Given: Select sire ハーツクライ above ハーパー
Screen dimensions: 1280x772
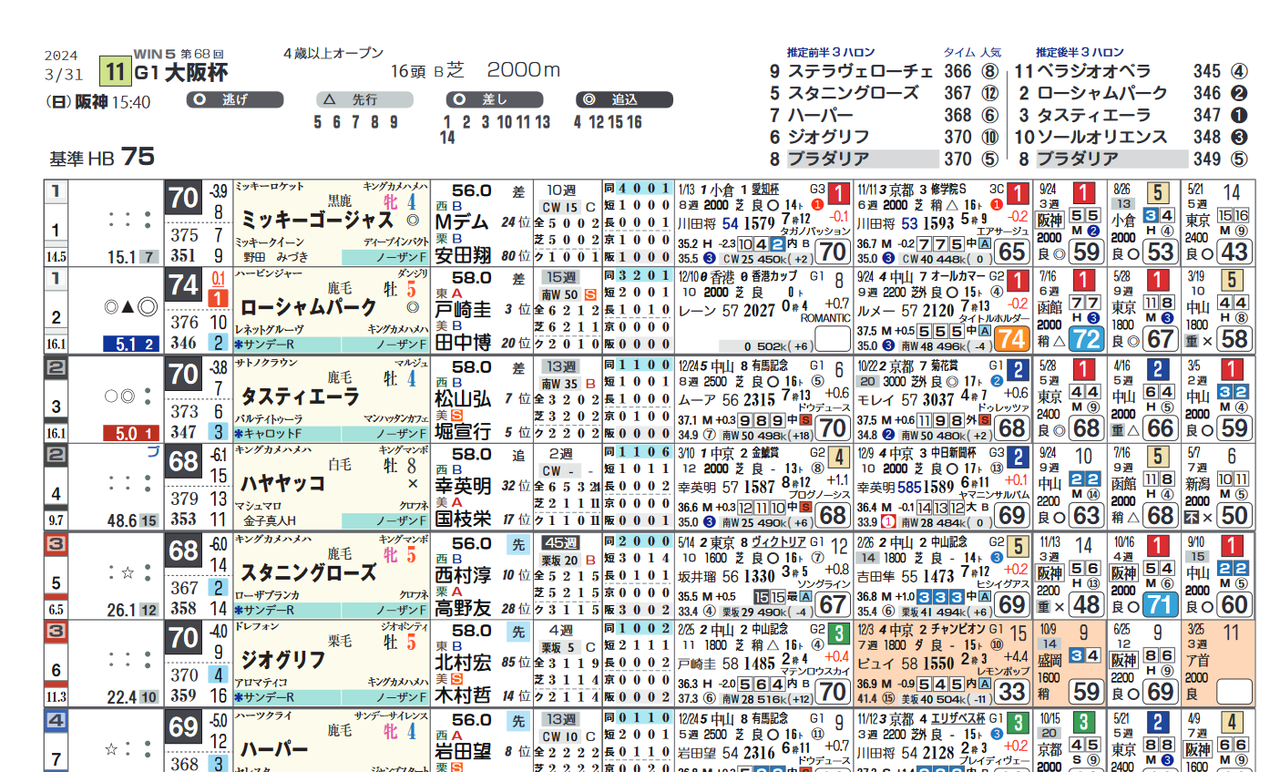Looking at the screenshot, I should point(261,718).
